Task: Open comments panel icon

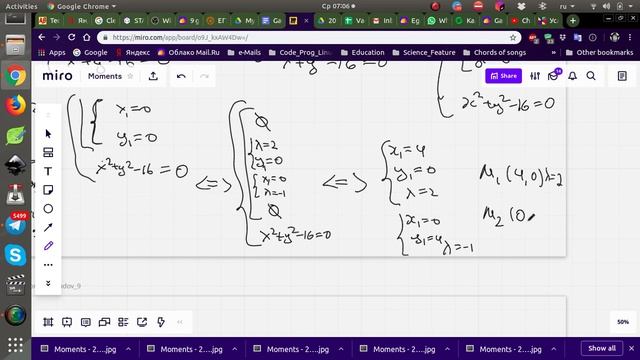Action: [86, 322]
